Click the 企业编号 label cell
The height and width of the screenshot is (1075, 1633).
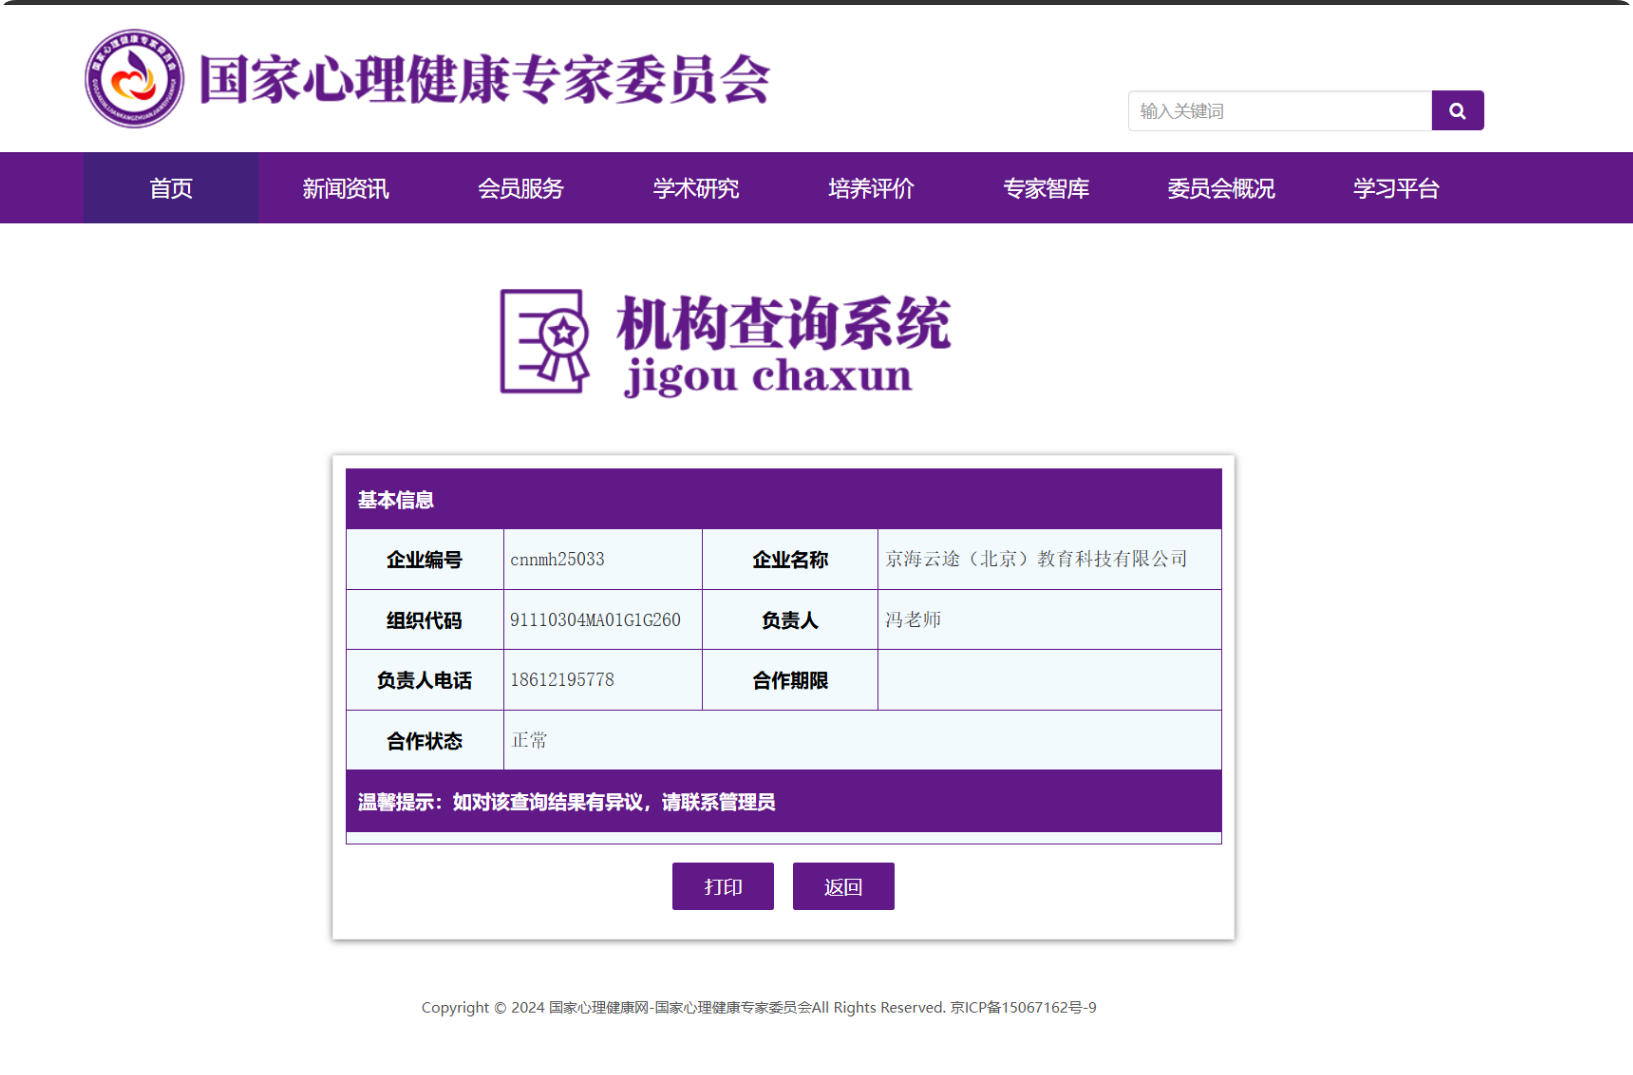pyautogui.click(x=425, y=560)
